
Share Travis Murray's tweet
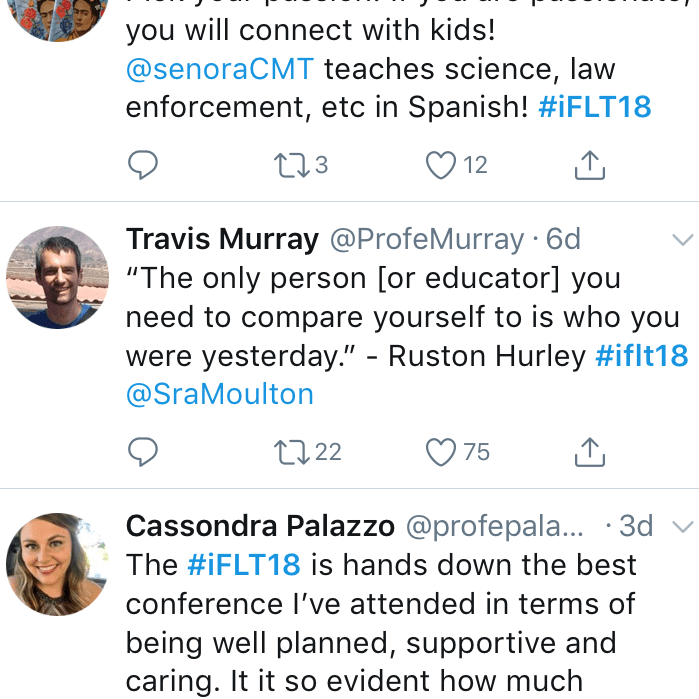[x=590, y=452]
